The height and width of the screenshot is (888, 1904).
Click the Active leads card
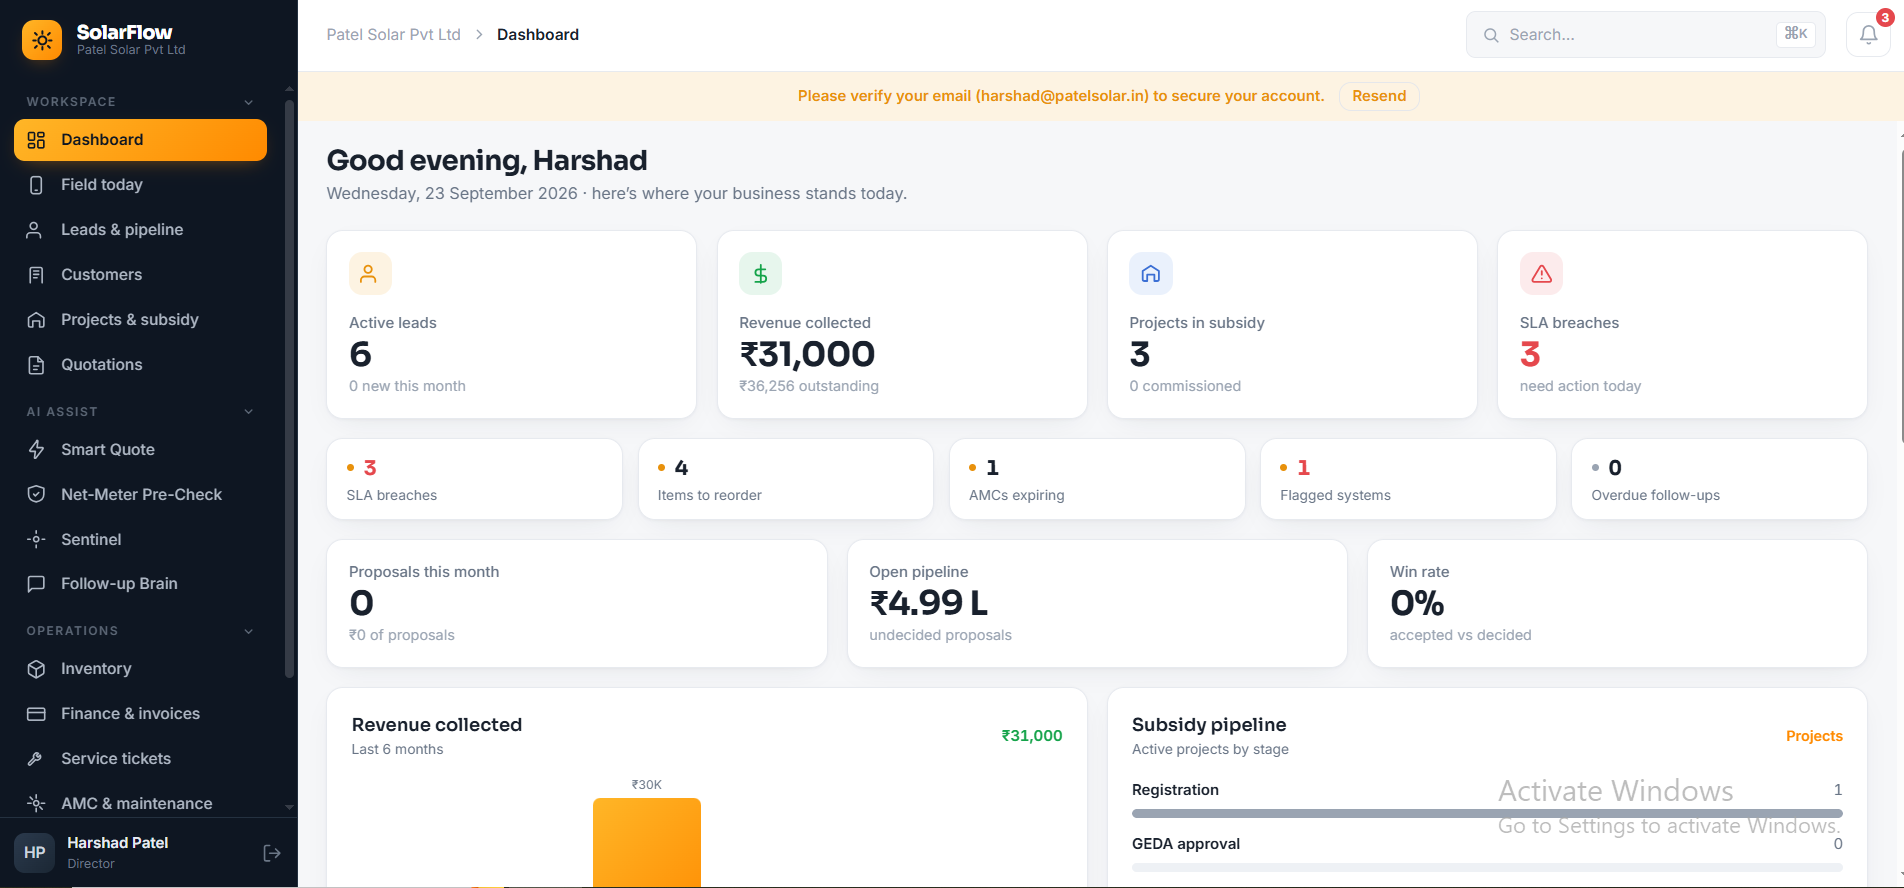pos(511,325)
